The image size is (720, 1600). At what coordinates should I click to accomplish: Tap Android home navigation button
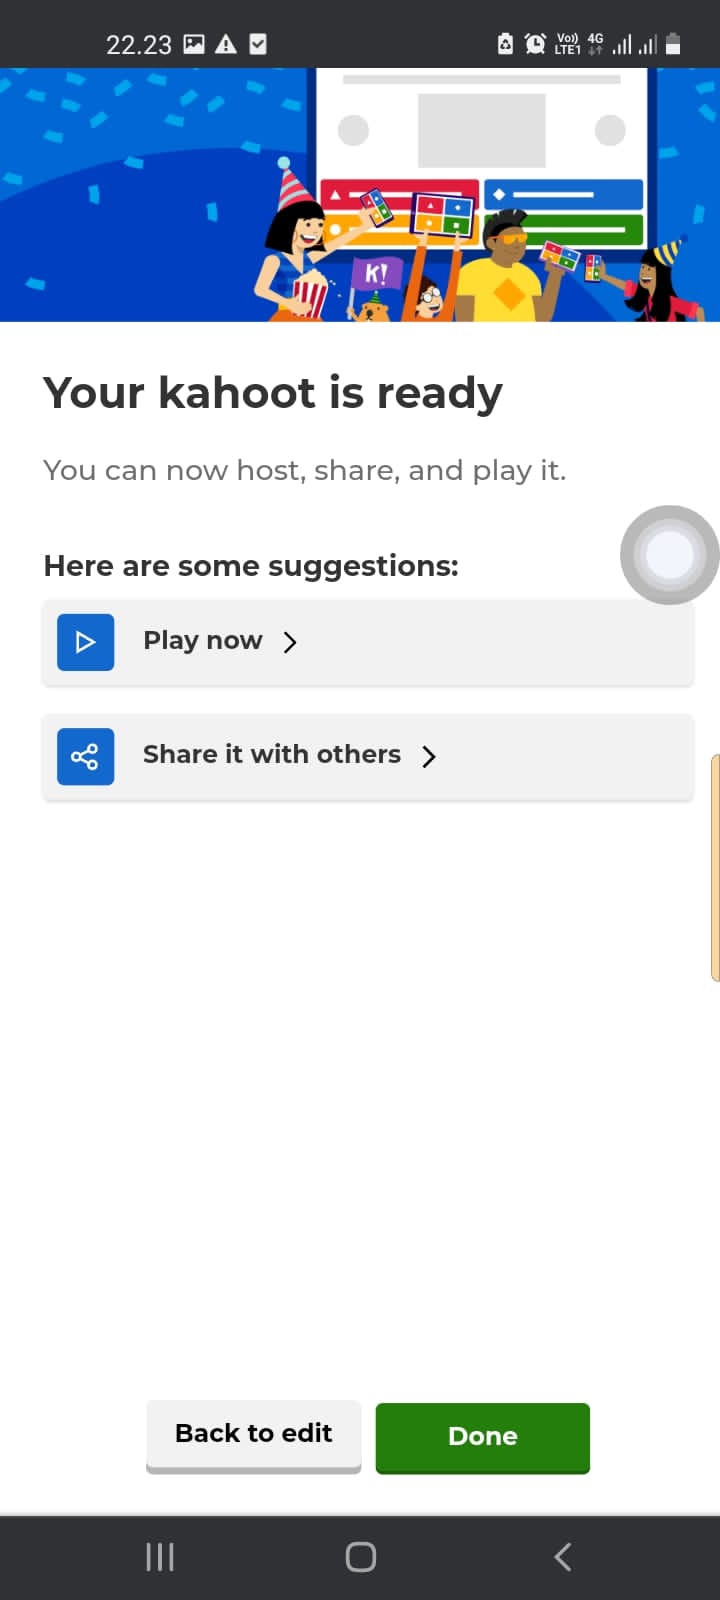[x=360, y=1556]
